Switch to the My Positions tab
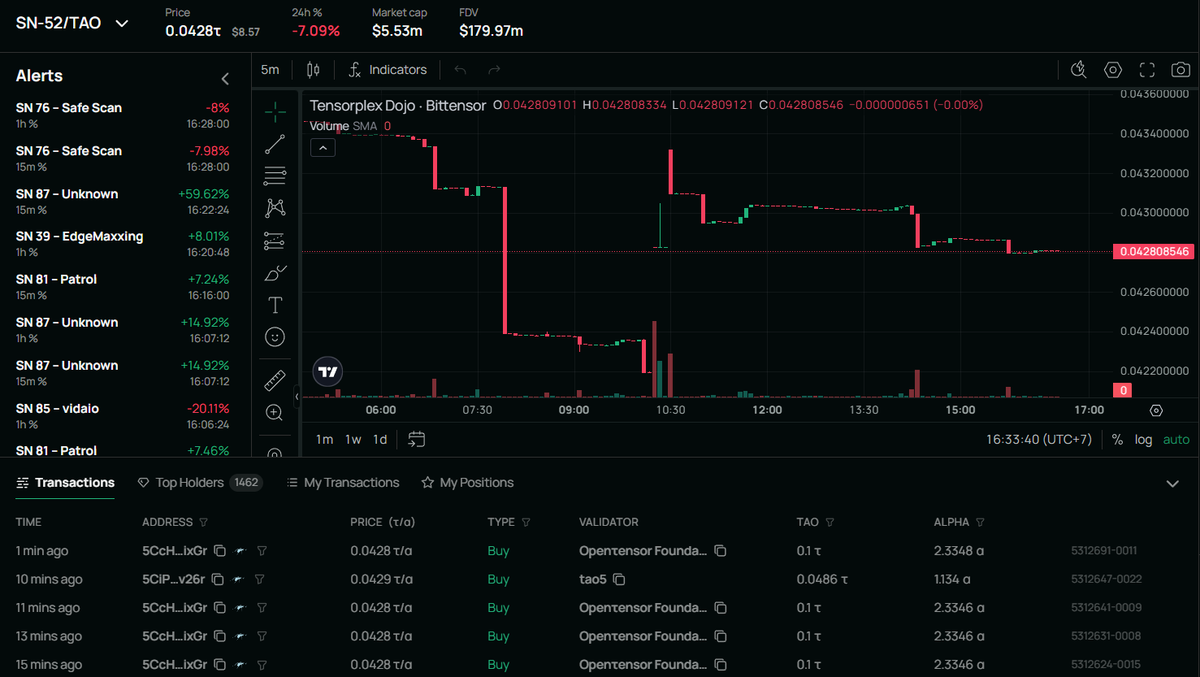The image size is (1200, 677). point(467,483)
